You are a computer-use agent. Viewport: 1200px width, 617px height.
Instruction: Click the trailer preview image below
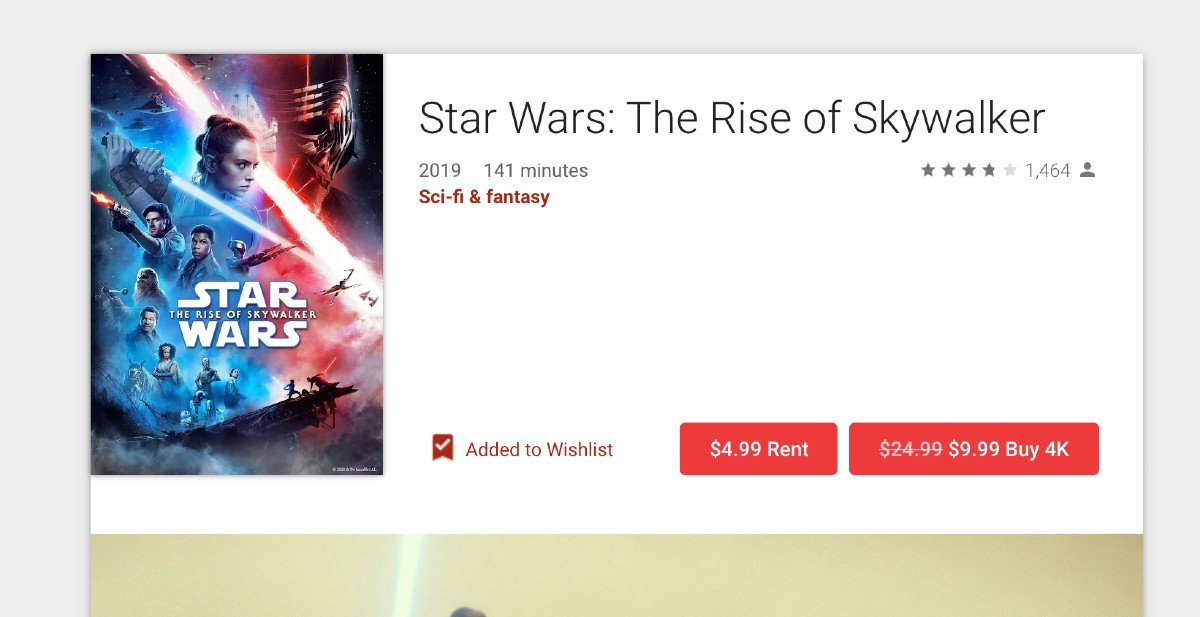point(616,575)
